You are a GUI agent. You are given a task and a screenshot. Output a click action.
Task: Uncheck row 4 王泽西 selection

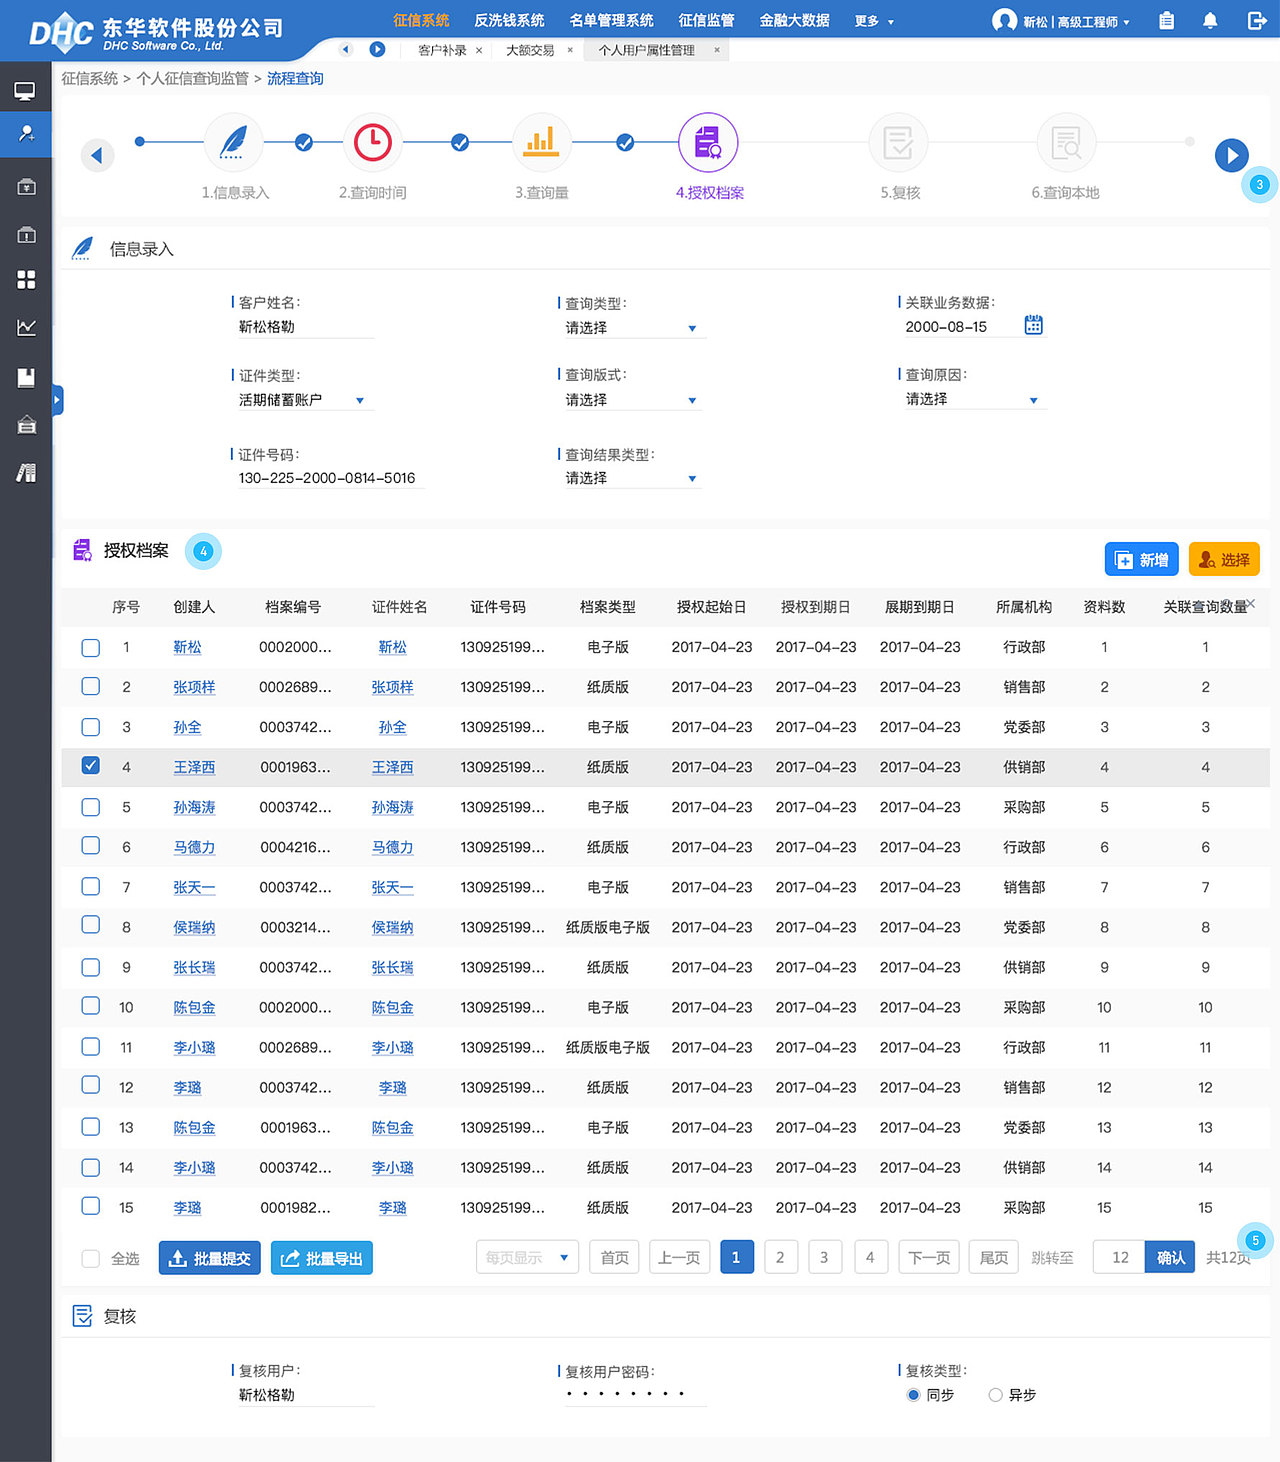[90, 765]
